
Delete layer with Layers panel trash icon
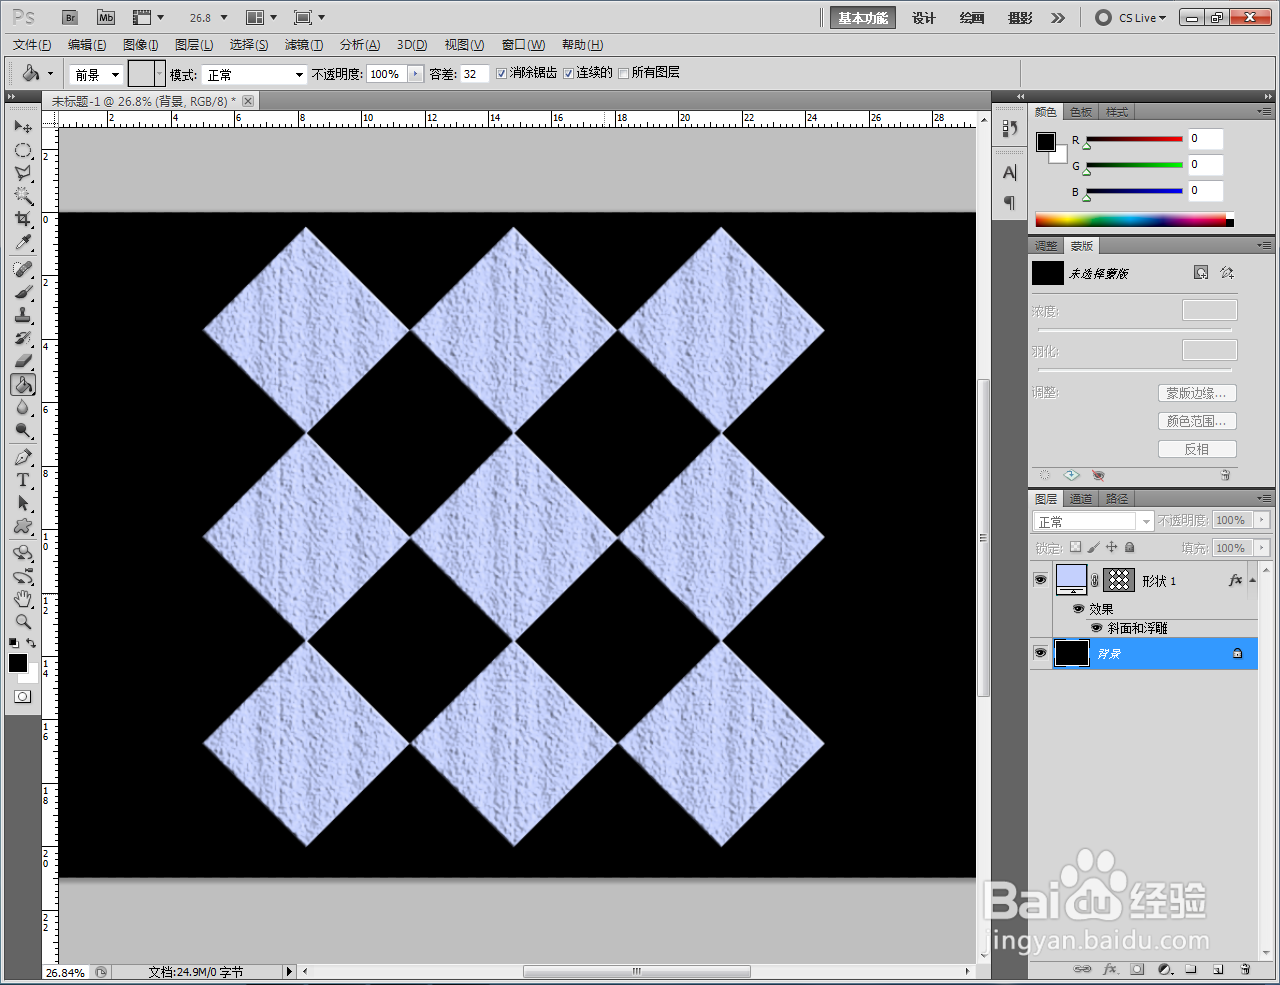[1245, 969]
